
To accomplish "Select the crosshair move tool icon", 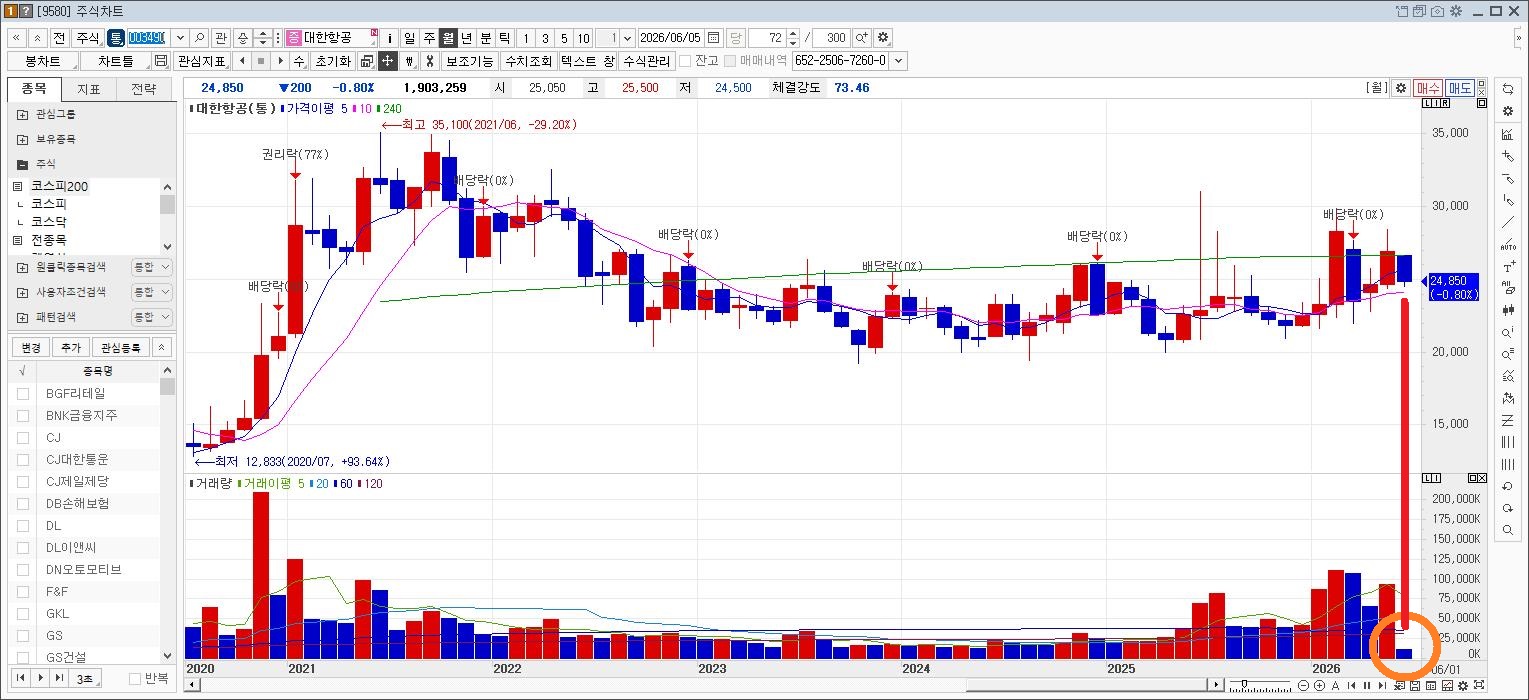I will (387, 61).
